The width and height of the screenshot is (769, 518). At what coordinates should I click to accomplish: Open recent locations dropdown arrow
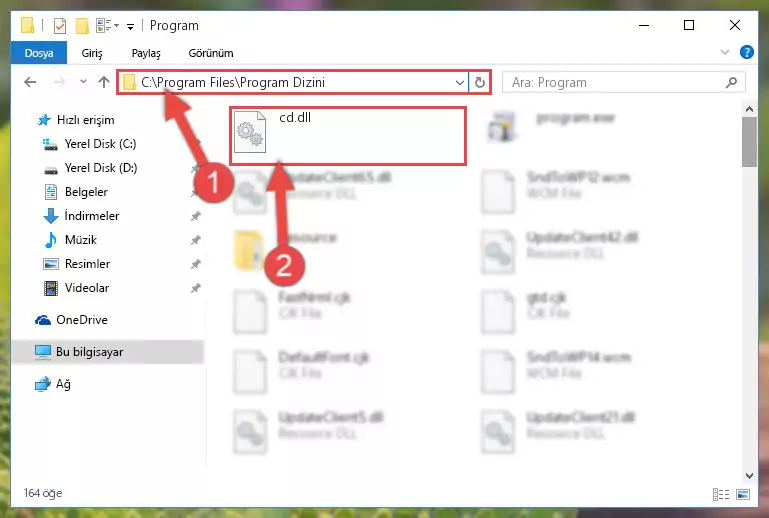pos(83,82)
